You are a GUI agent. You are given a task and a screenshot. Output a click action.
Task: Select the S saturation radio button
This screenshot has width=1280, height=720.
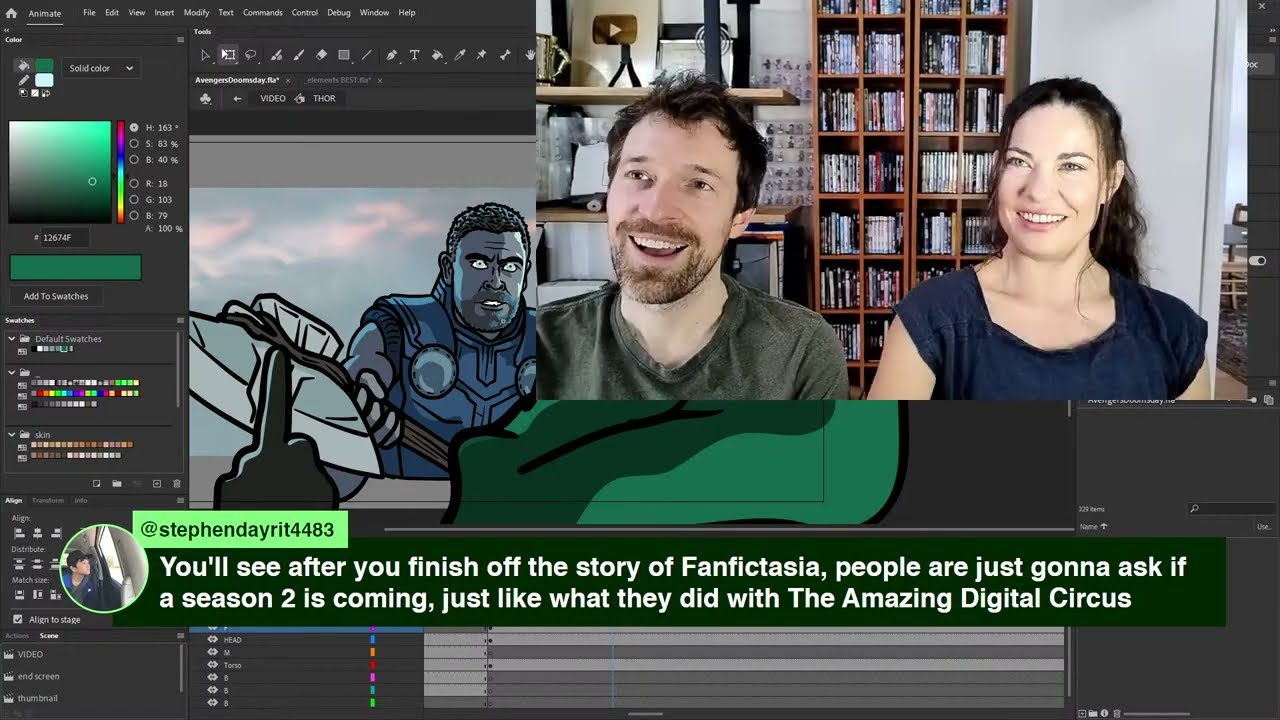coord(134,144)
